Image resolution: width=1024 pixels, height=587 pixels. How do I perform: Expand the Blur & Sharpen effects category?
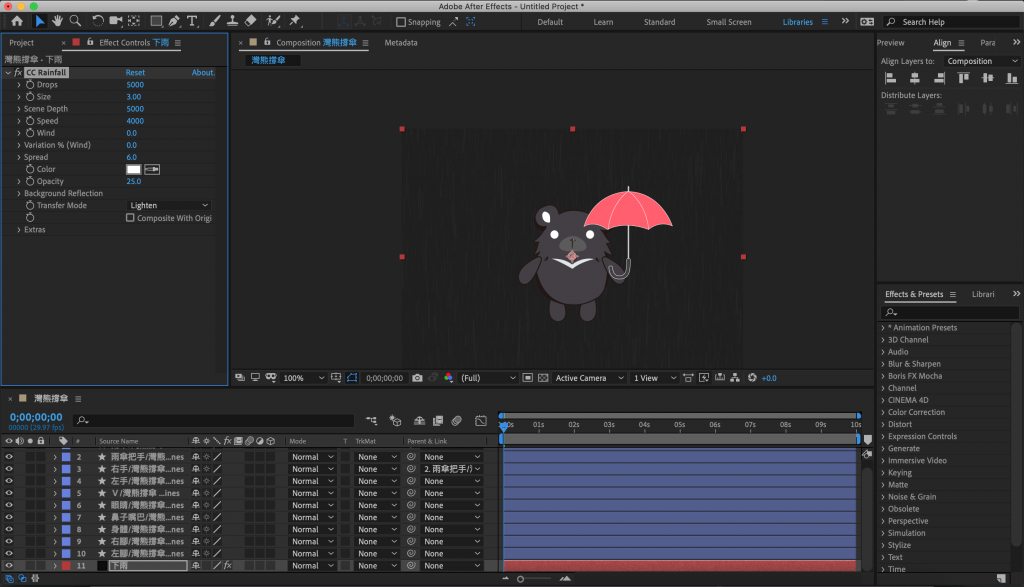click(x=884, y=364)
